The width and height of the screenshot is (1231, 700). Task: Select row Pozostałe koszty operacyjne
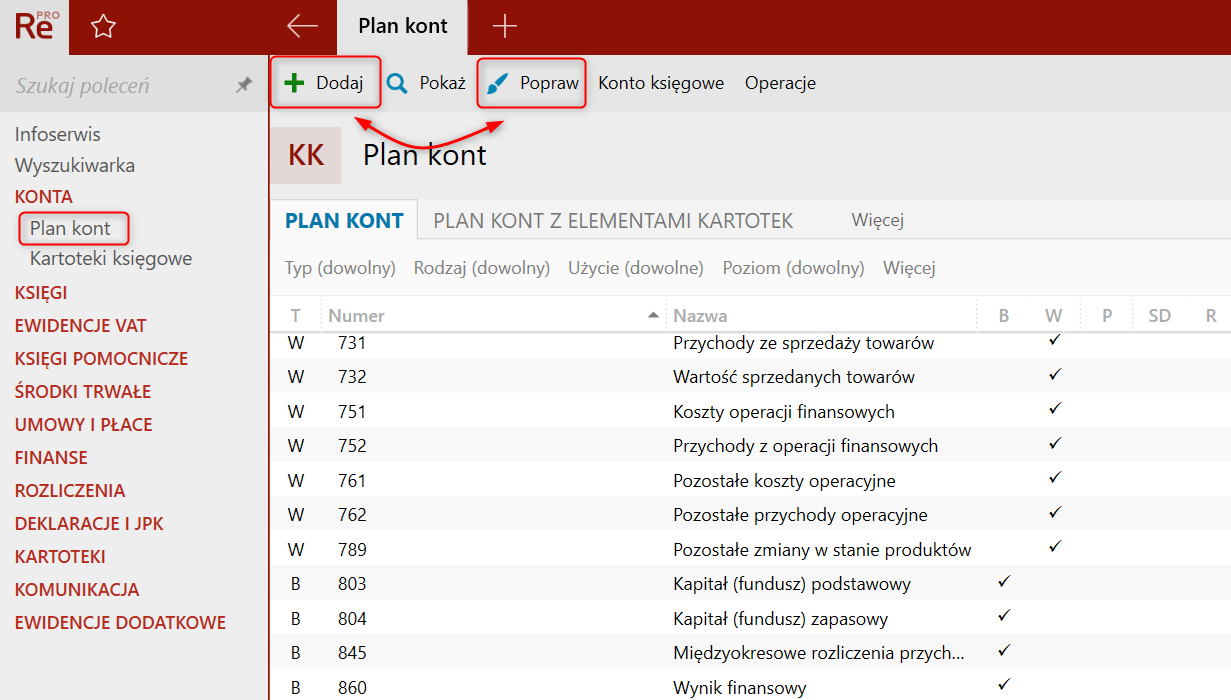750,481
